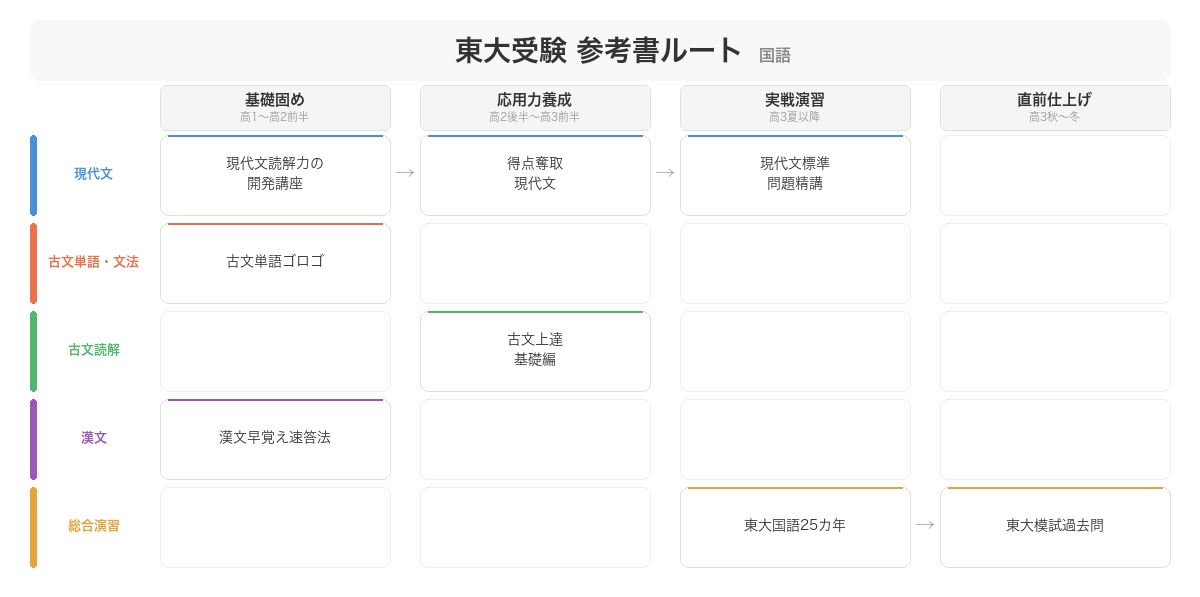Click the 高1〜高2前半 period subtitle
This screenshot has width=1200, height=597.
click(275, 117)
